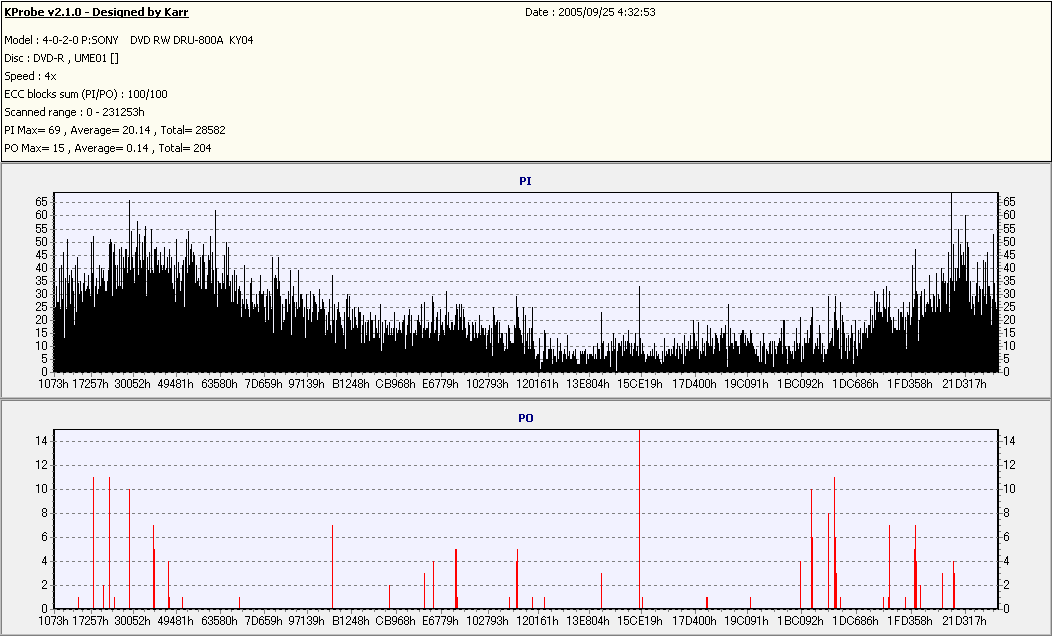This screenshot has width=1052, height=636.
Task: Click the underlined KProbe v2.1.0 title
Action: (96, 12)
